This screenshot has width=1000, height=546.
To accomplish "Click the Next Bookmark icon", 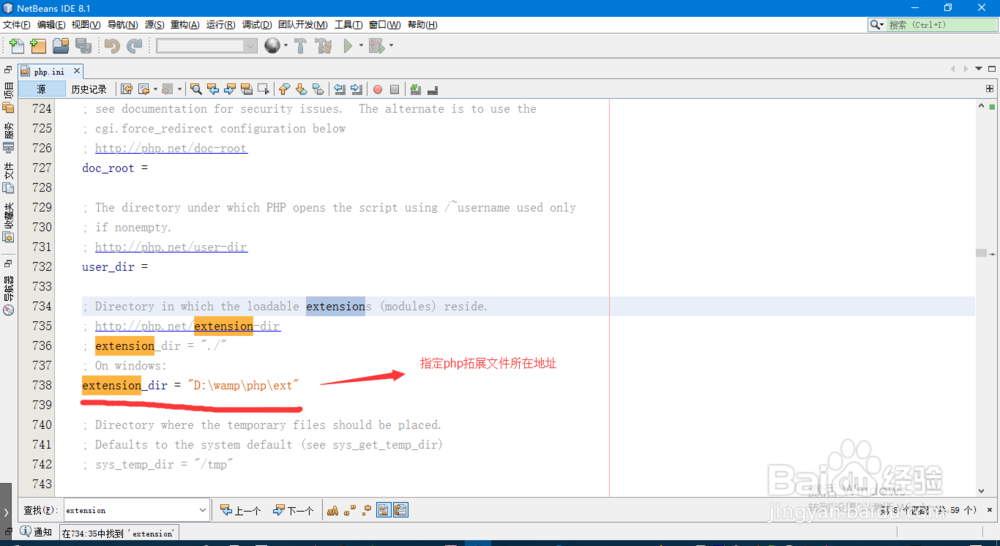I will [x=301, y=89].
